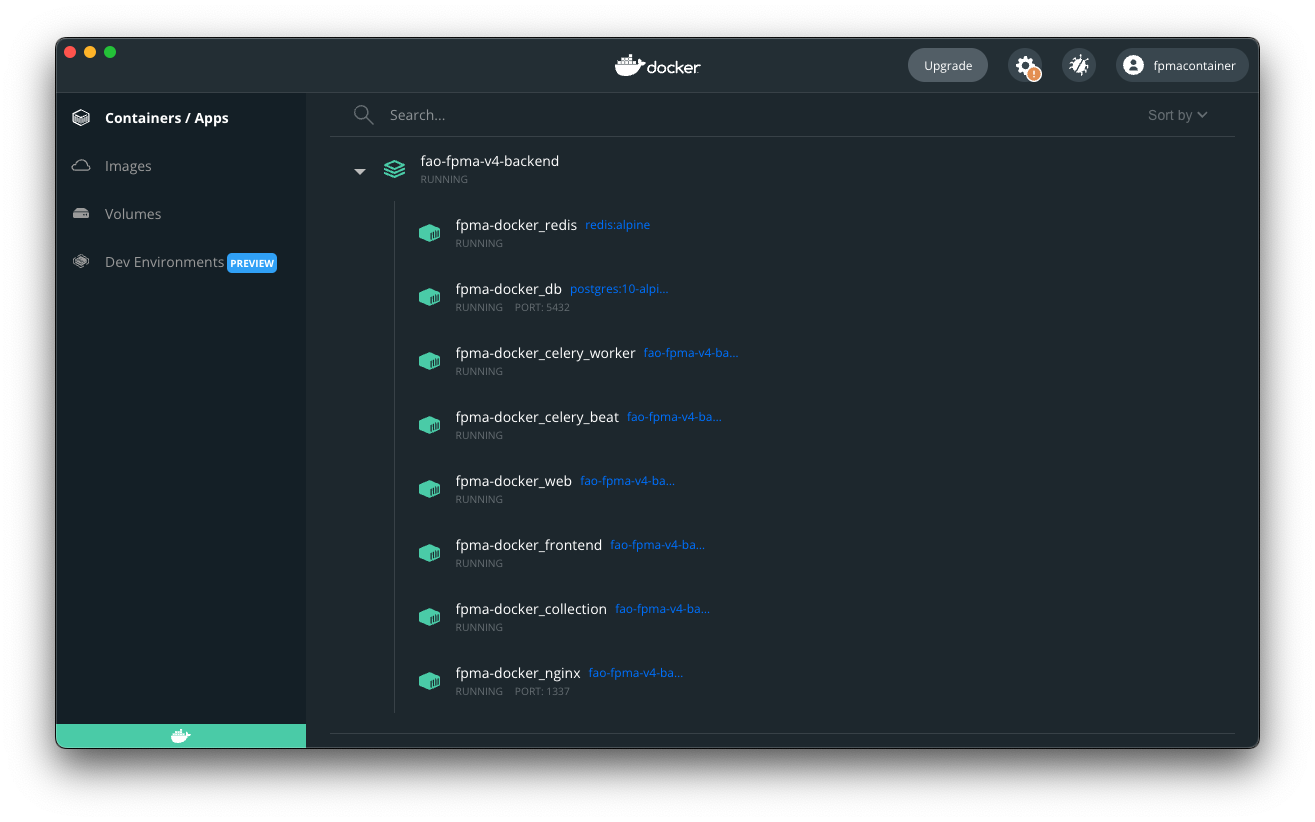This screenshot has height=822, width=1315.
Task: Select the fao-fpma-v4-backend app name
Action: pyautogui.click(x=490, y=161)
